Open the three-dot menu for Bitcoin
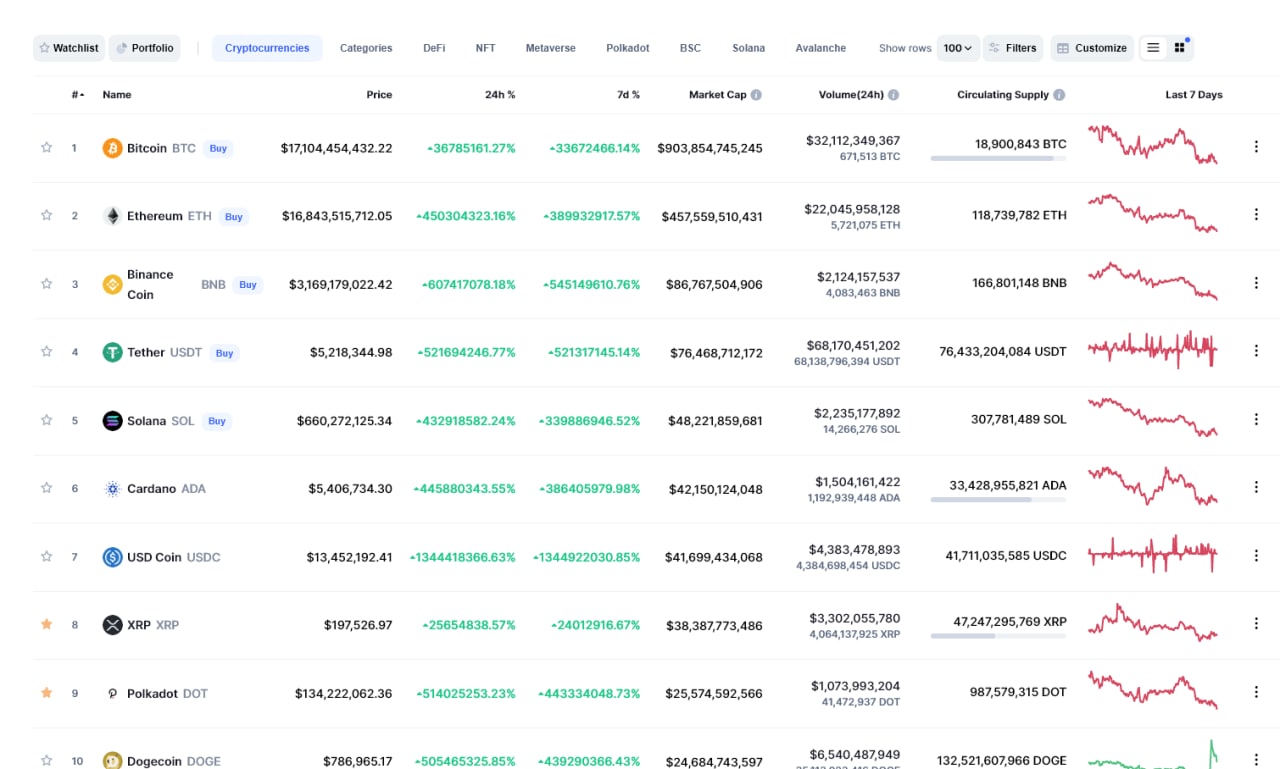The height and width of the screenshot is (769, 1280). [x=1256, y=147]
